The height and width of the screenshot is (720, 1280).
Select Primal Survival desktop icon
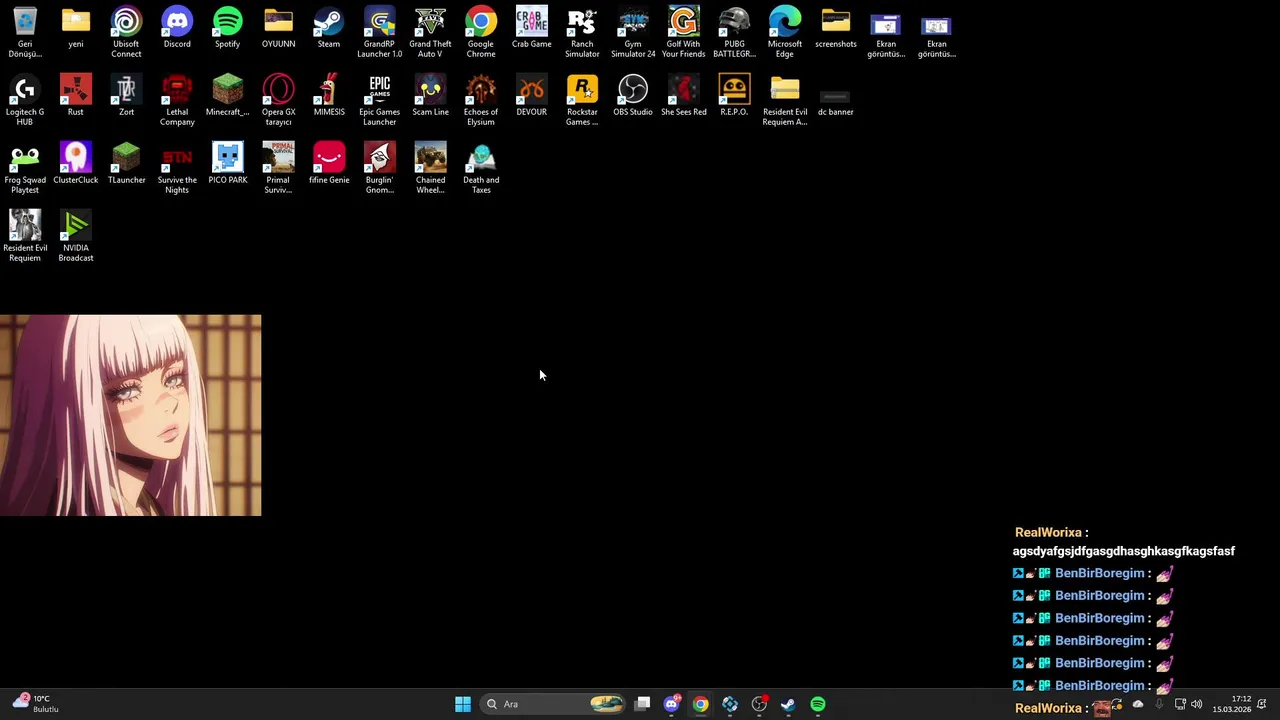pyautogui.click(x=278, y=168)
